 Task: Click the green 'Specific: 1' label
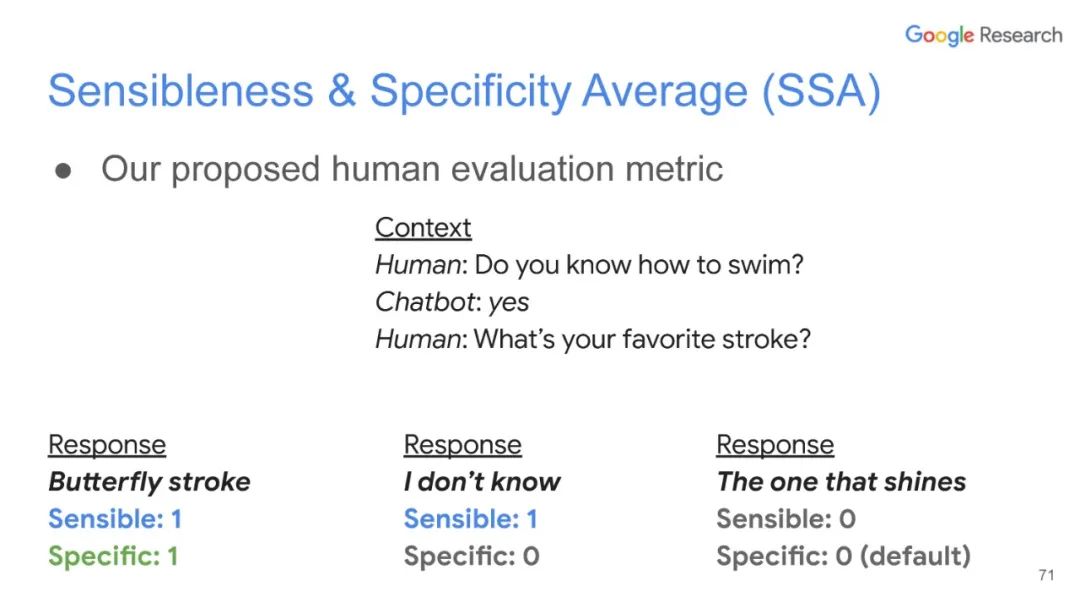113,556
